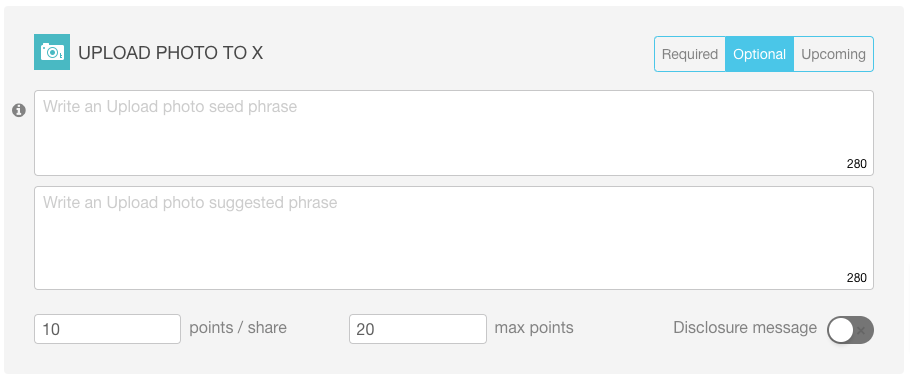Switch to the Upcoming option
The width and height of the screenshot is (910, 379).
[833, 54]
